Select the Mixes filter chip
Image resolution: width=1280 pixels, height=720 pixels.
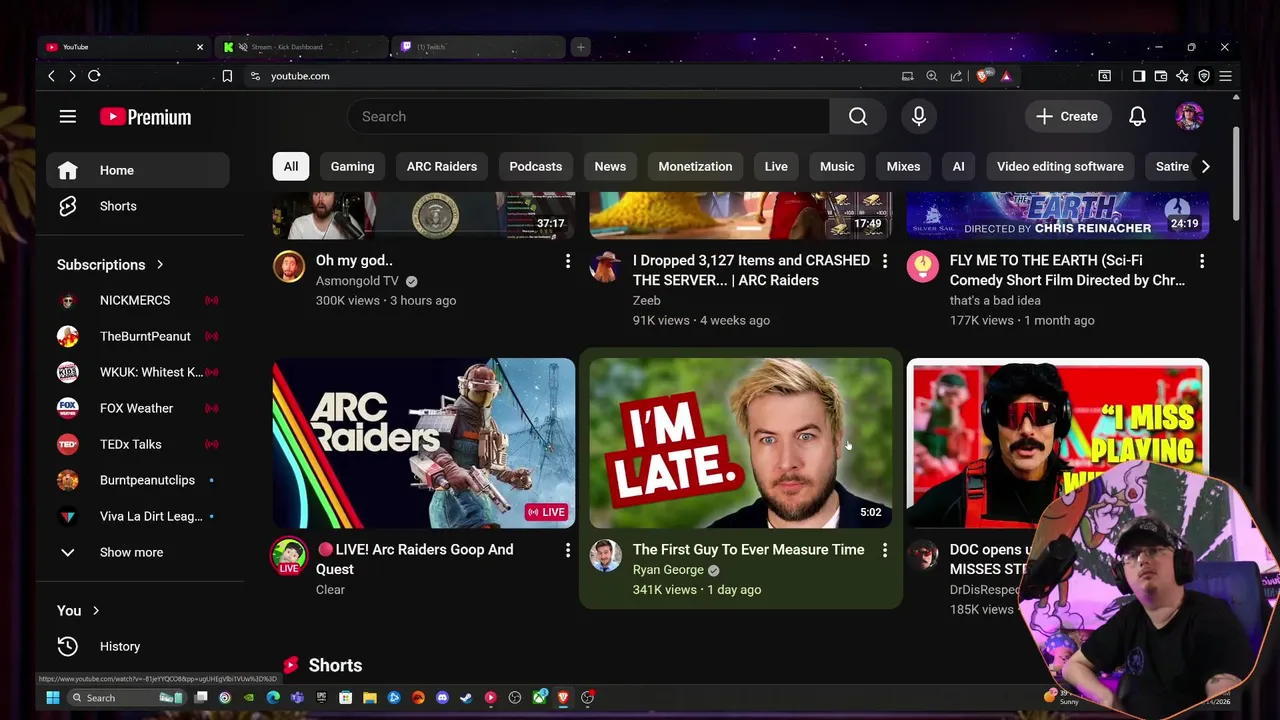click(x=903, y=166)
